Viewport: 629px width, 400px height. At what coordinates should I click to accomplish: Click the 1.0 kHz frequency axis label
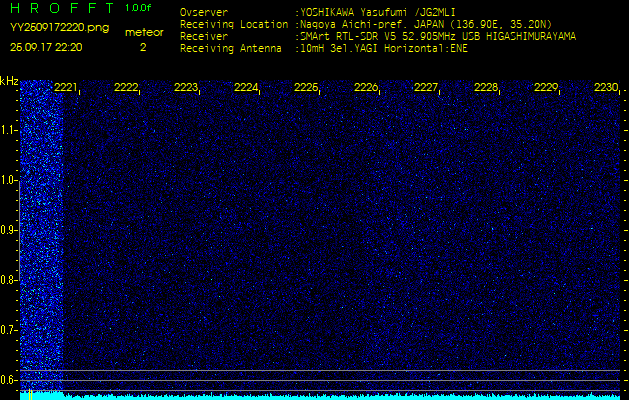(x=9, y=180)
